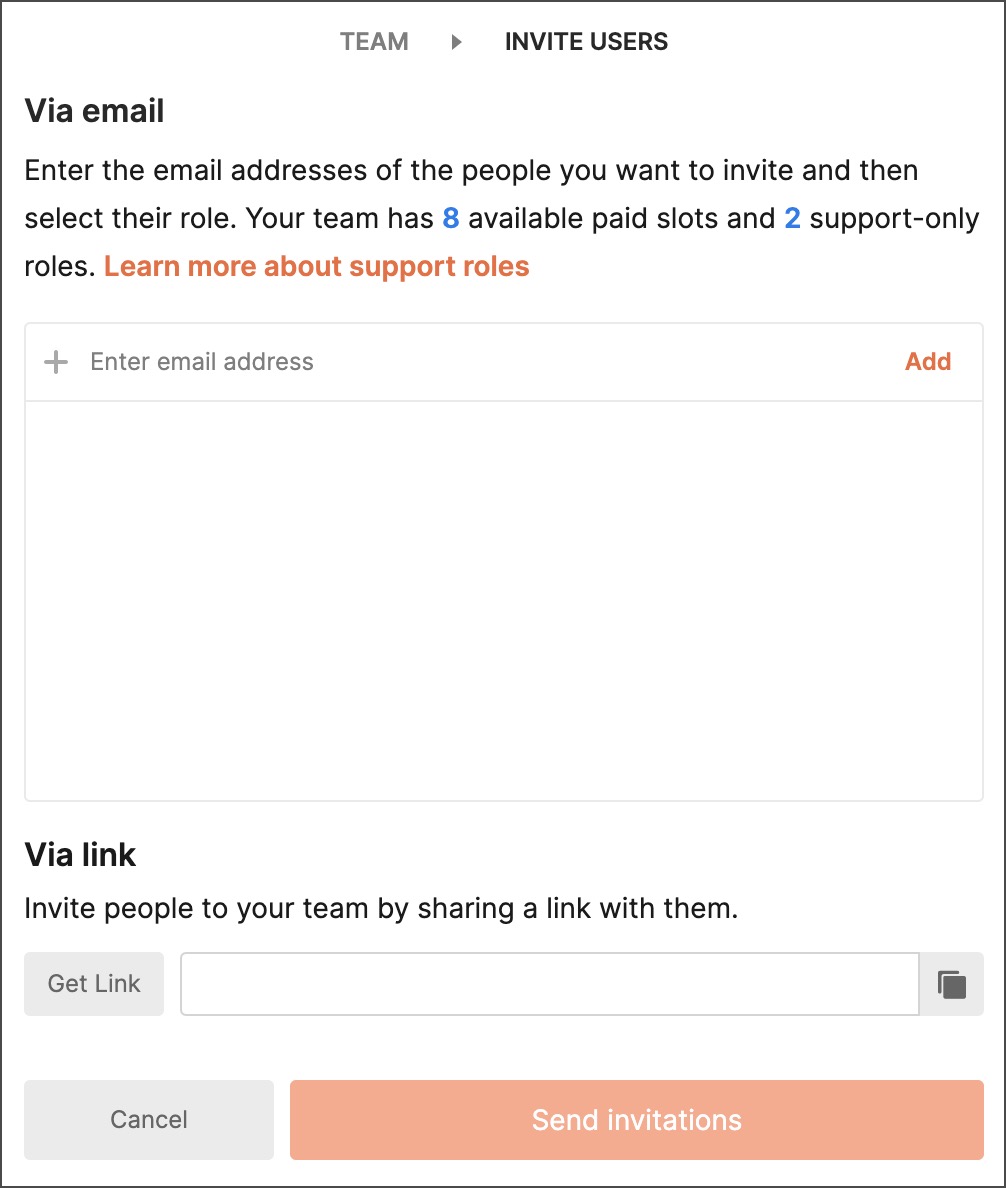Copy the invite link with clipboard icon
This screenshot has height=1188, width=1006.
pyautogui.click(x=951, y=984)
